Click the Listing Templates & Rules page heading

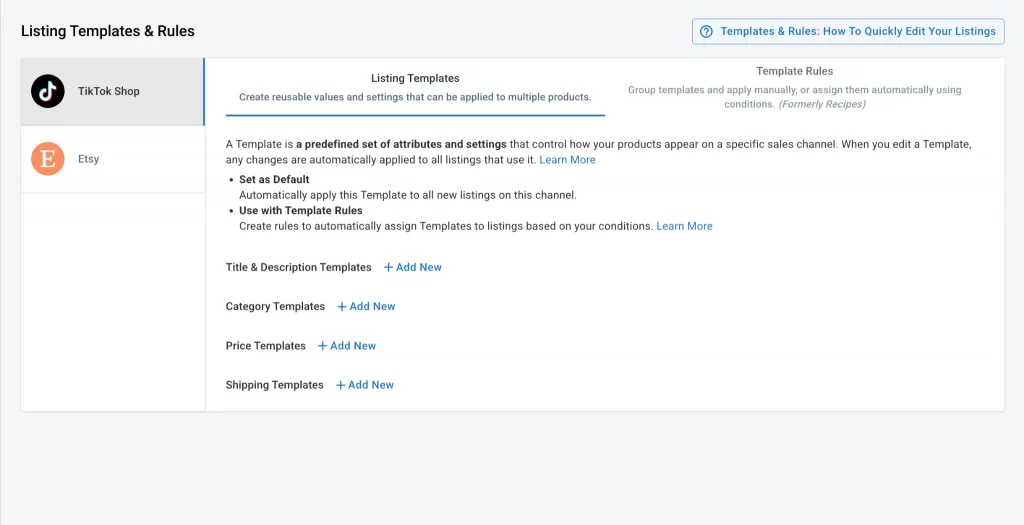point(108,31)
